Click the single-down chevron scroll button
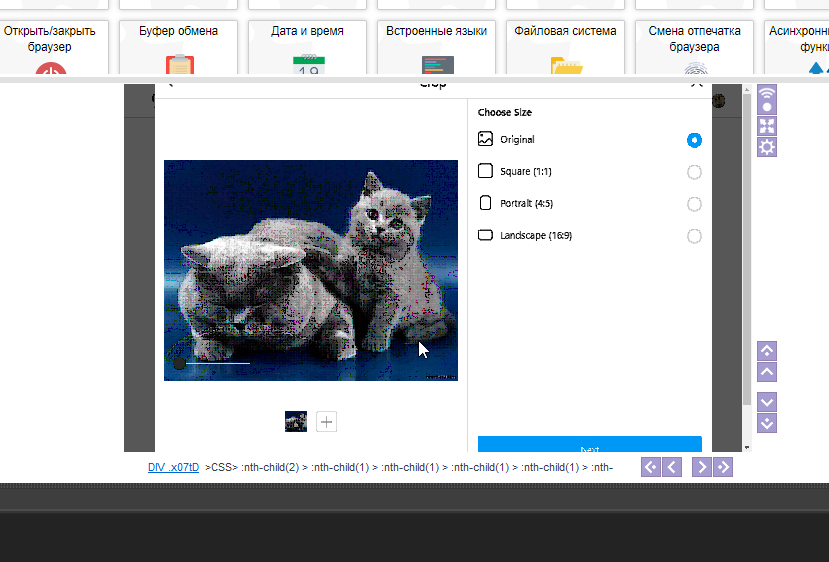Image resolution: width=829 pixels, height=562 pixels. 767,401
